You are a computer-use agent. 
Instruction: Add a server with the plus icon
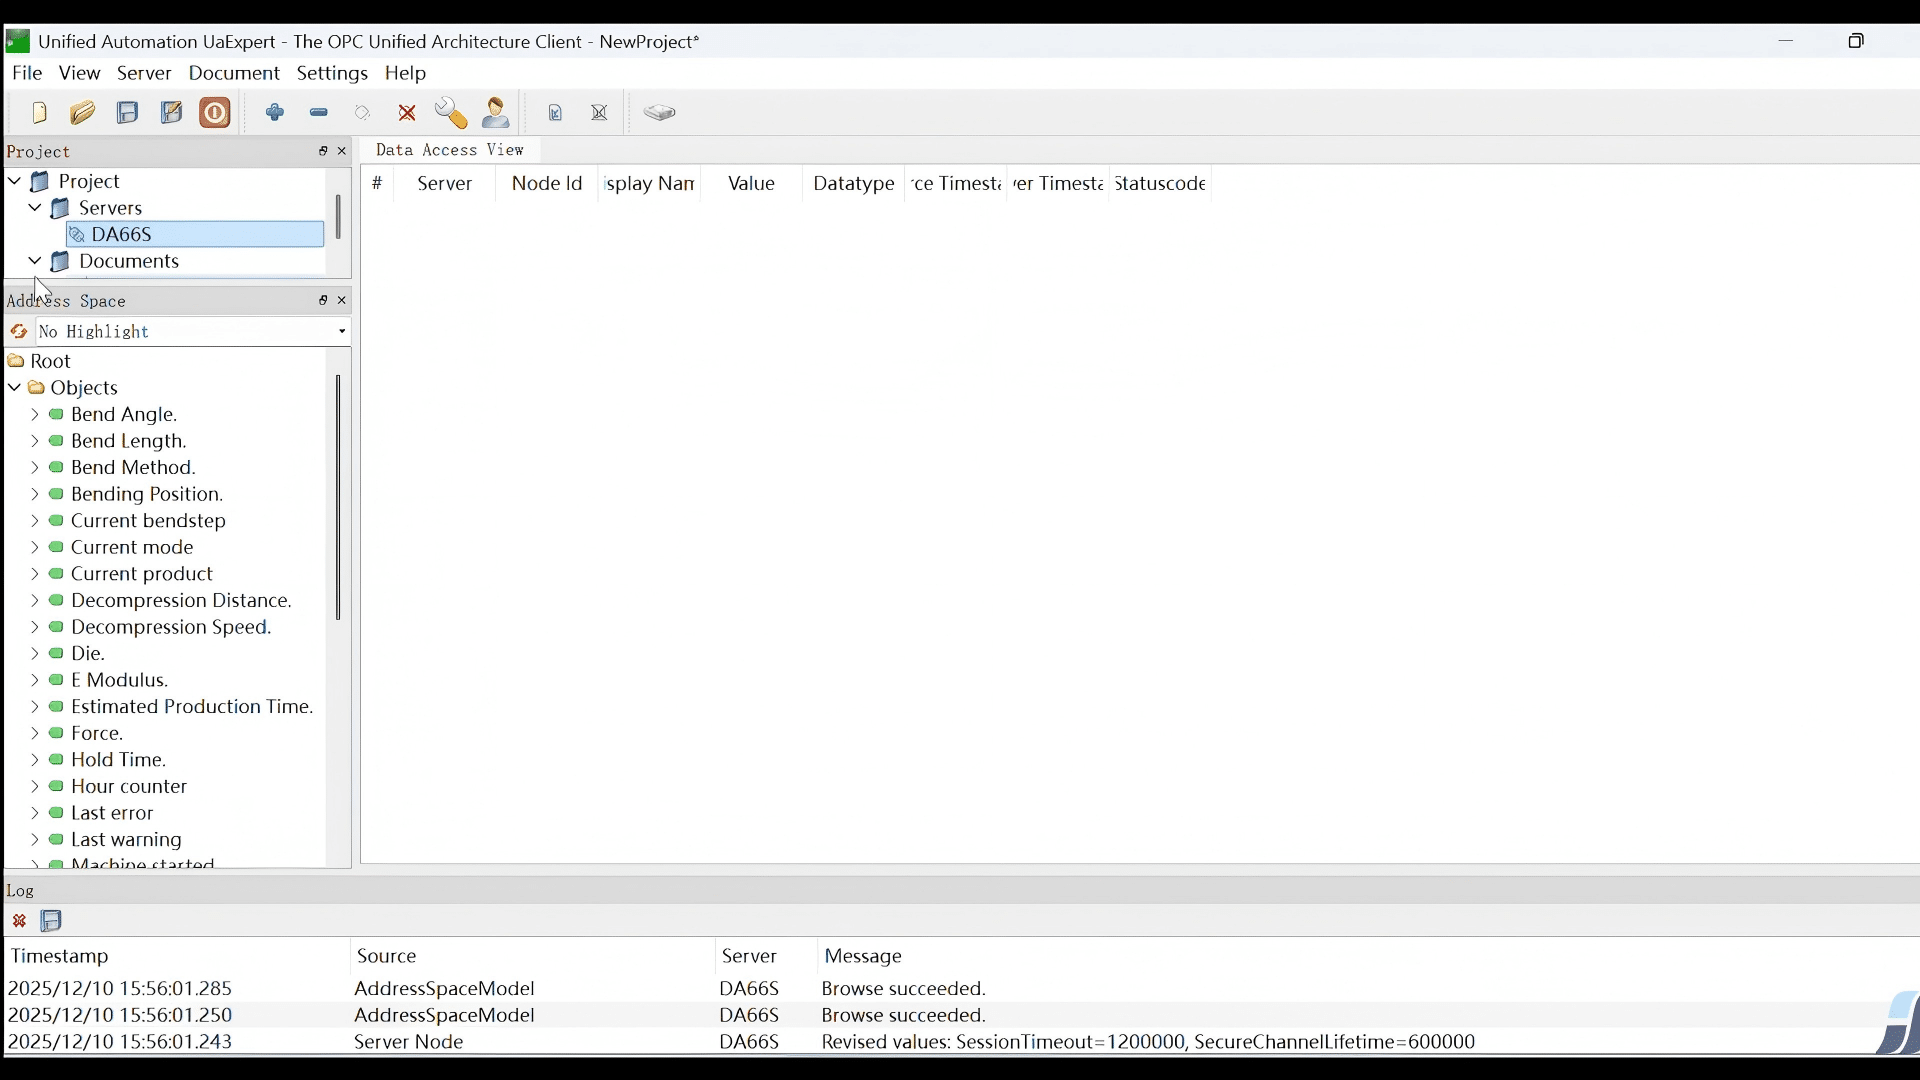pos(275,113)
